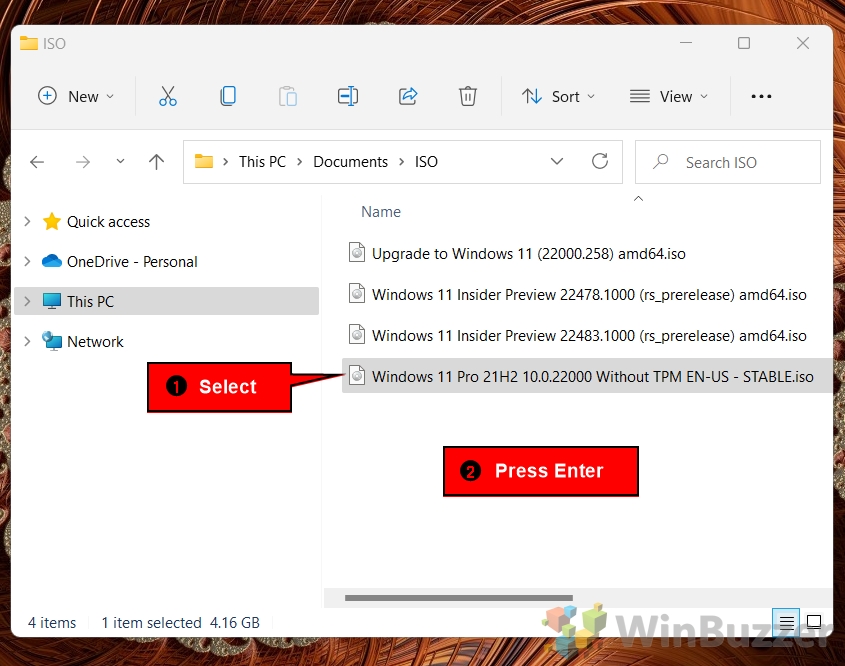Rename the selected file
845x666 pixels.
pyautogui.click(x=348, y=96)
